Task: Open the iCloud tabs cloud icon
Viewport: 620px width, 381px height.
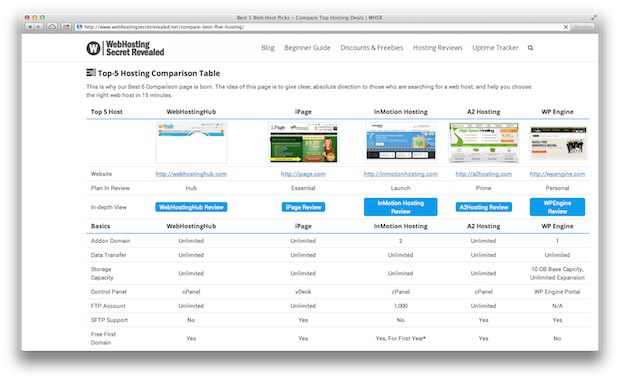Action: pos(52,27)
